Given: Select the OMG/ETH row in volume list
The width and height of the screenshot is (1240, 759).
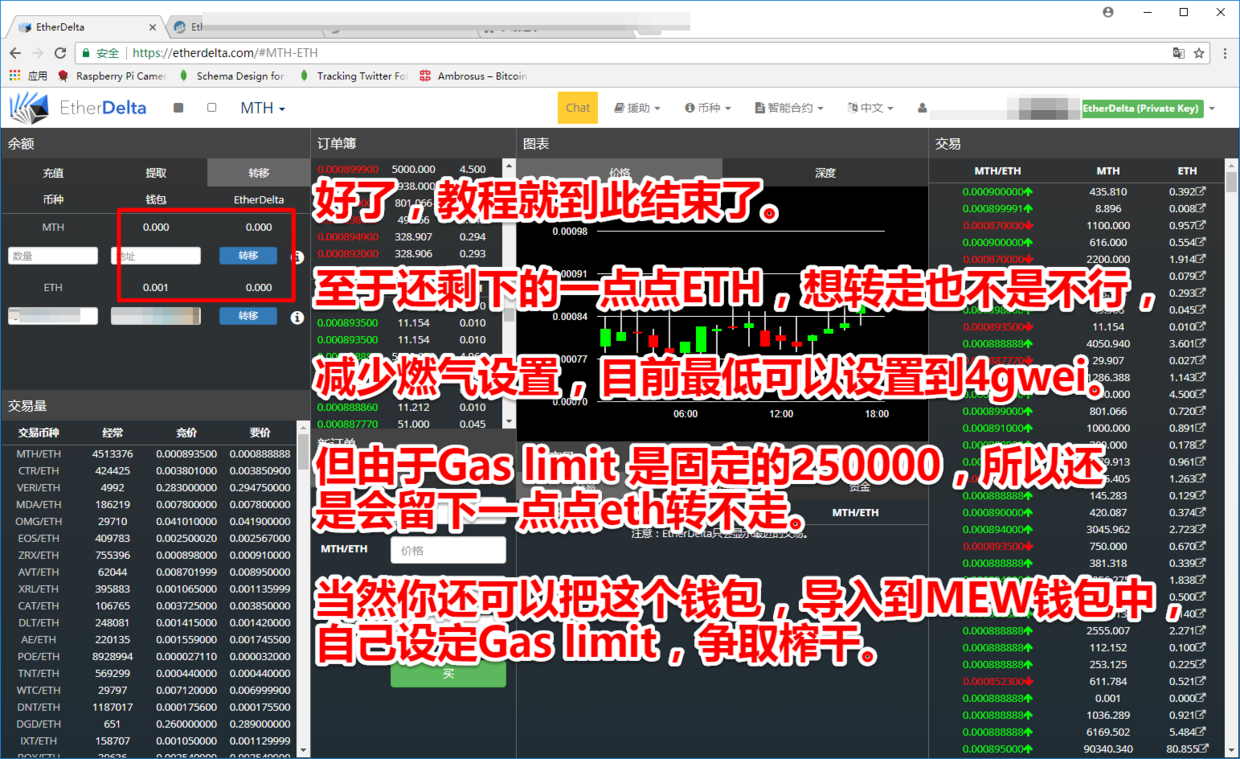Looking at the screenshot, I should point(151,521).
